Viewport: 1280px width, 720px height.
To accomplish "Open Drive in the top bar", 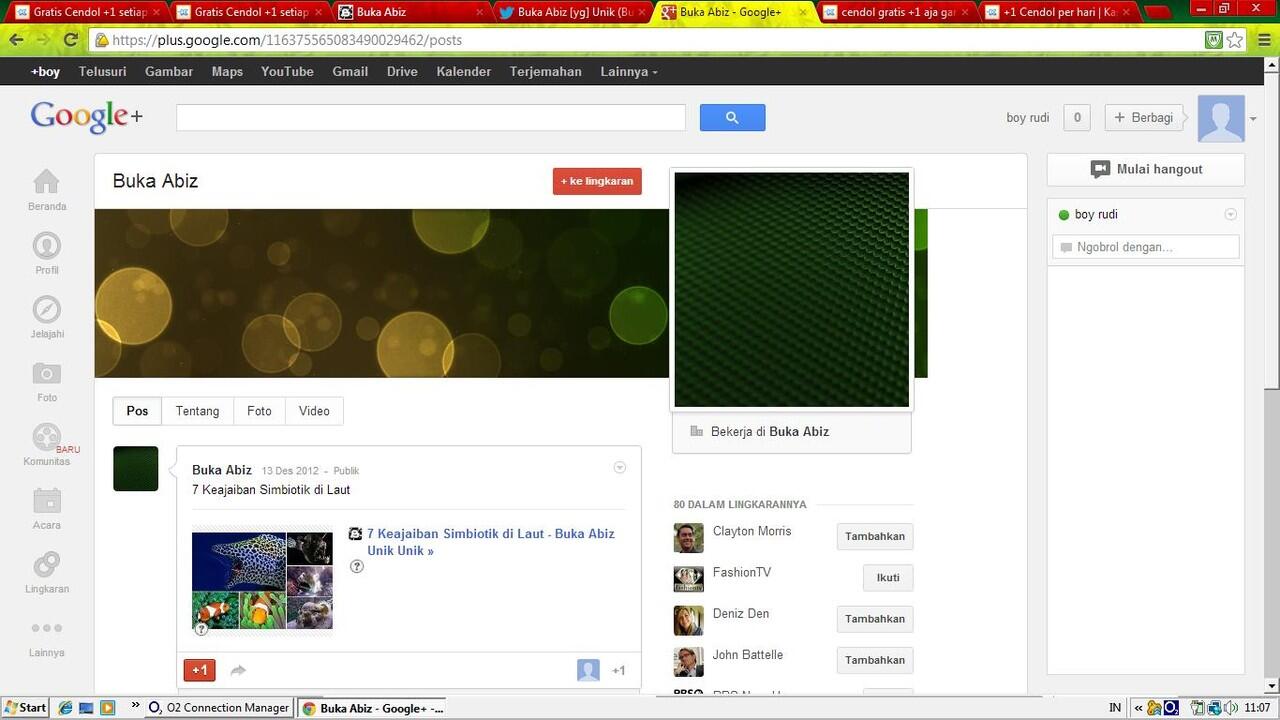I will coord(402,71).
